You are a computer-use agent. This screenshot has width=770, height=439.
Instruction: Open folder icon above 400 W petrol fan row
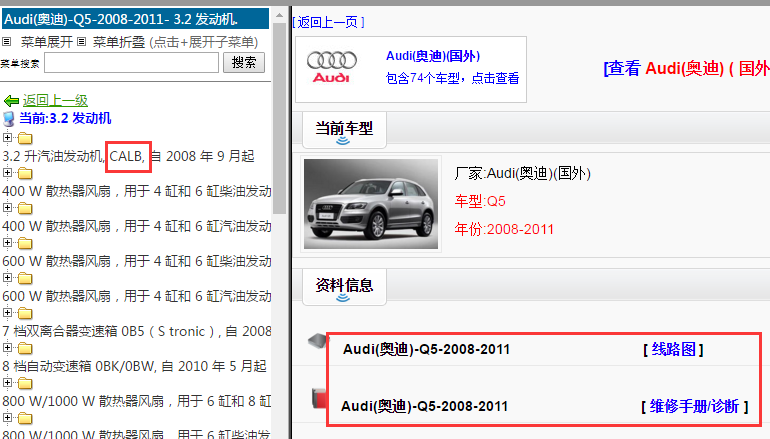pyautogui.click(x=25, y=208)
